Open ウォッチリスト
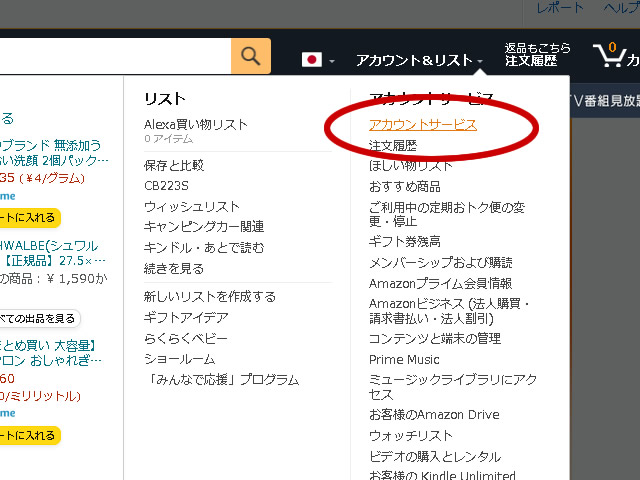Viewport: 640px width, 480px height. click(x=411, y=436)
